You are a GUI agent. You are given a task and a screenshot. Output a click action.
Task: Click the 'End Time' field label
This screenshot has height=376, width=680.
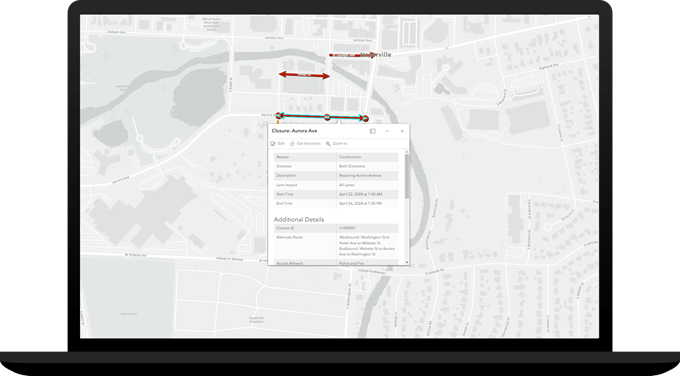tap(284, 203)
